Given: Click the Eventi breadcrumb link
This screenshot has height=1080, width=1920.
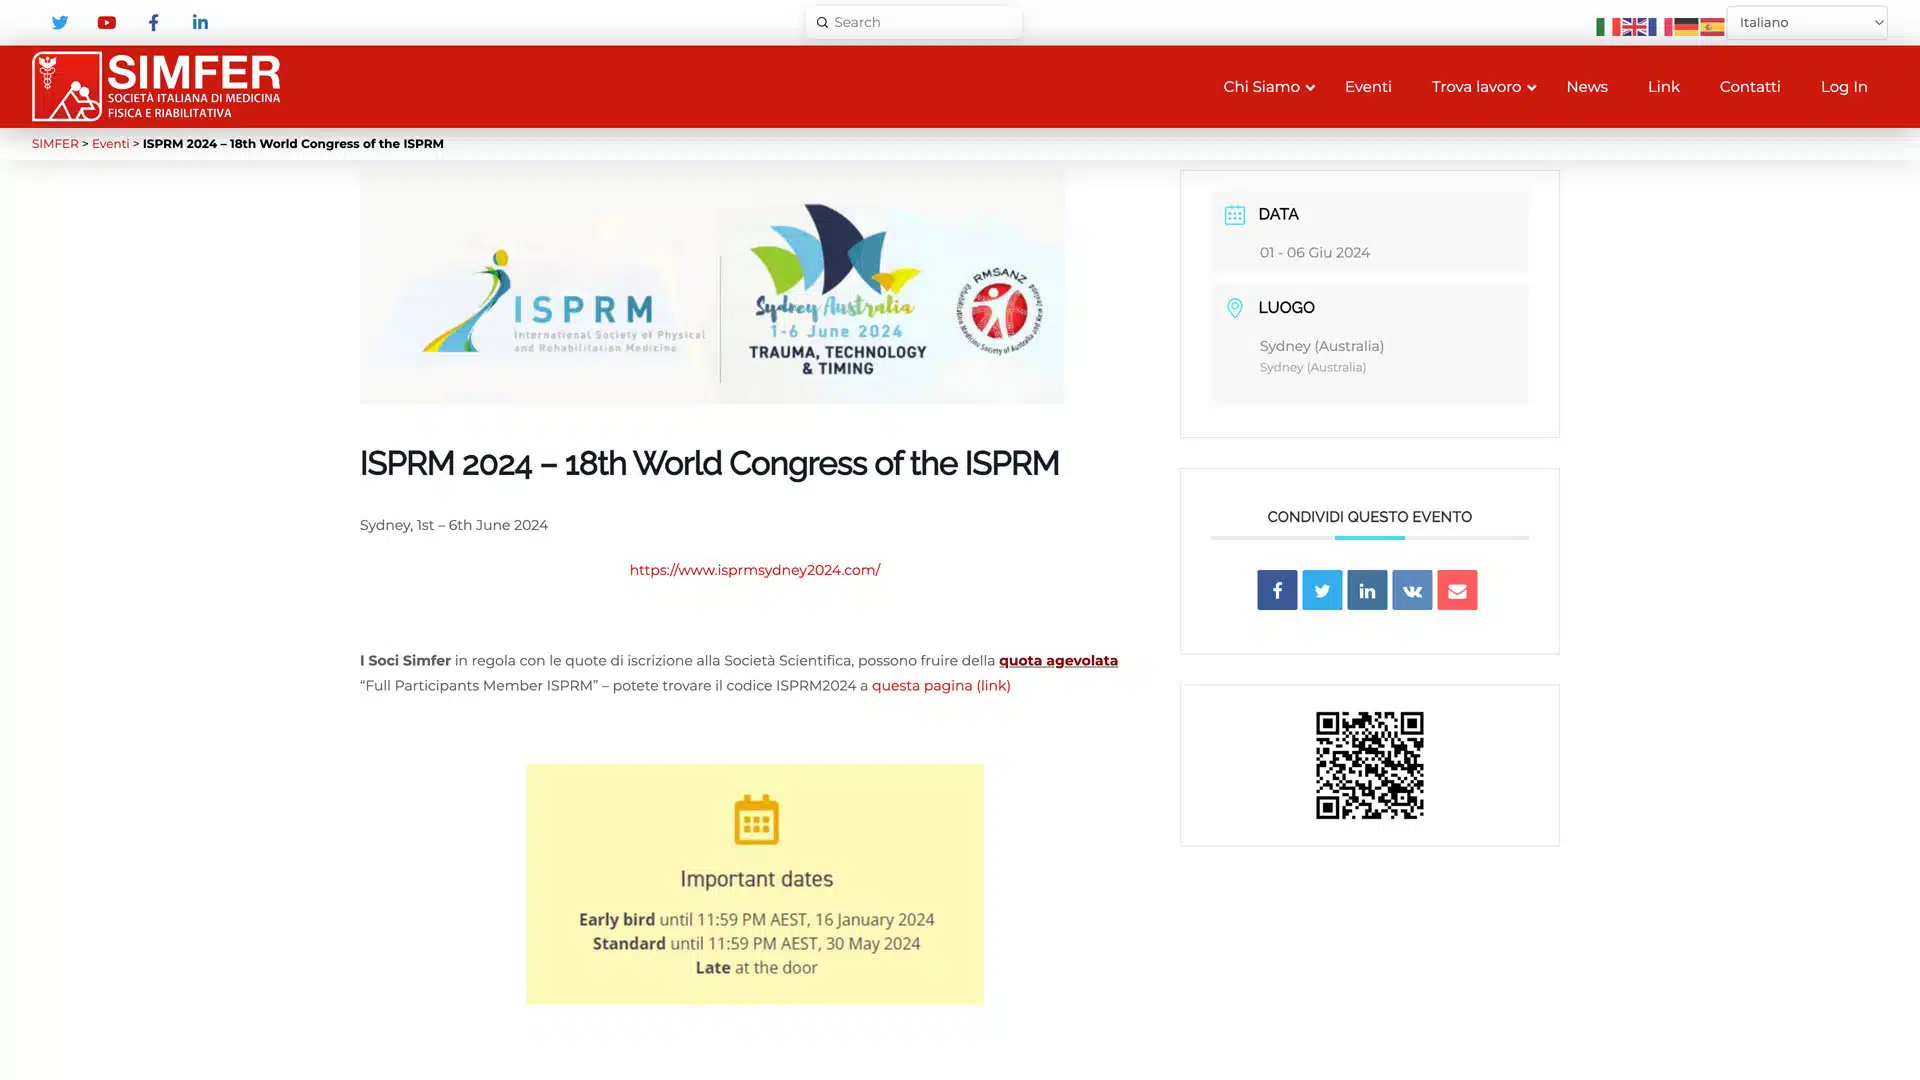Looking at the screenshot, I should (x=110, y=144).
